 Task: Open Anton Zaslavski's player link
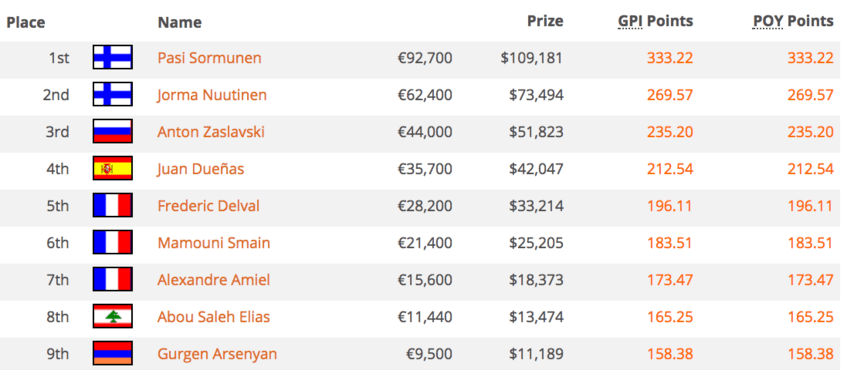tap(211, 132)
